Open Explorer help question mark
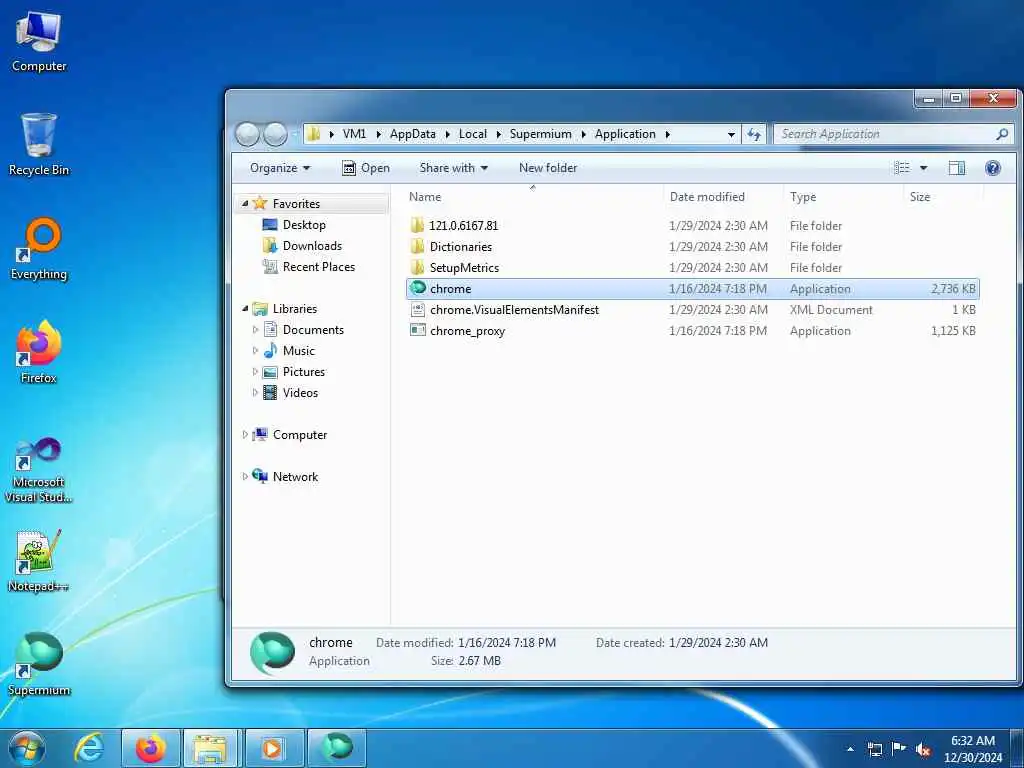The width and height of the screenshot is (1024, 768). coord(993,168)
